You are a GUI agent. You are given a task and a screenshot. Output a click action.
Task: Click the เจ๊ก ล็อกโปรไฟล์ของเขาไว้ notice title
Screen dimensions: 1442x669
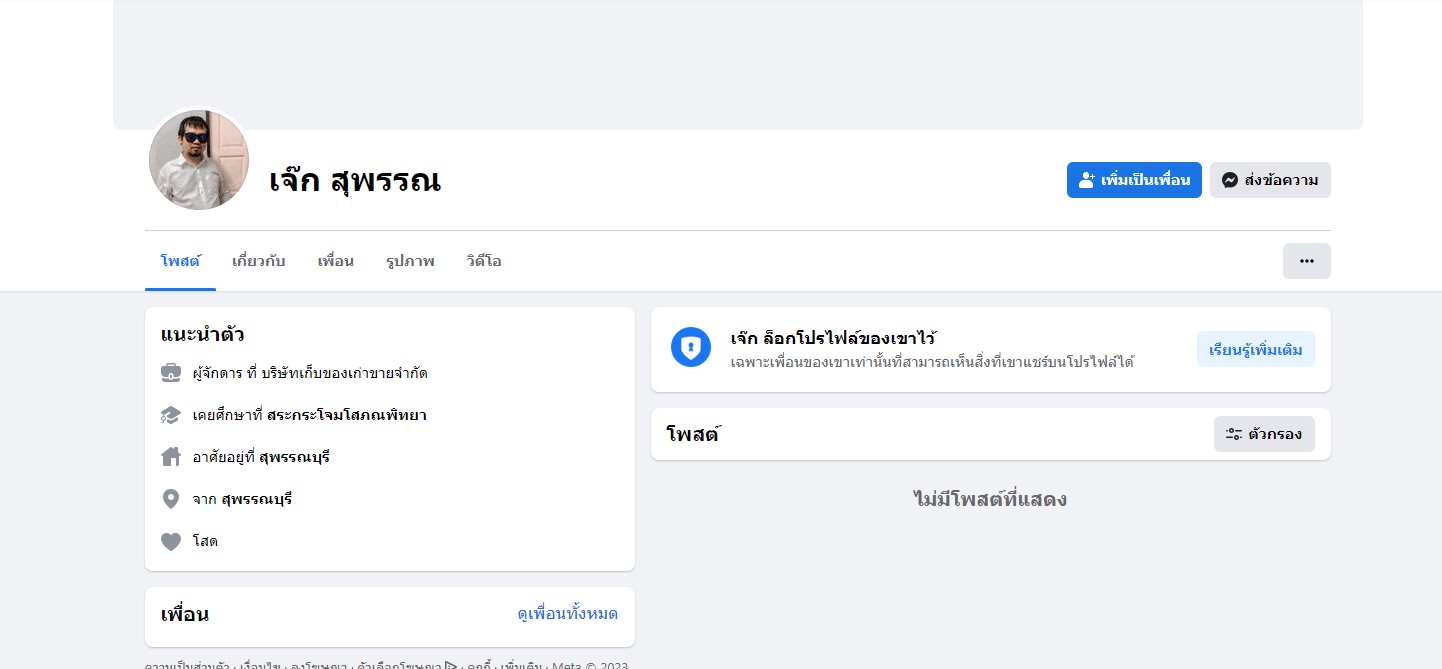pos(833,338)
